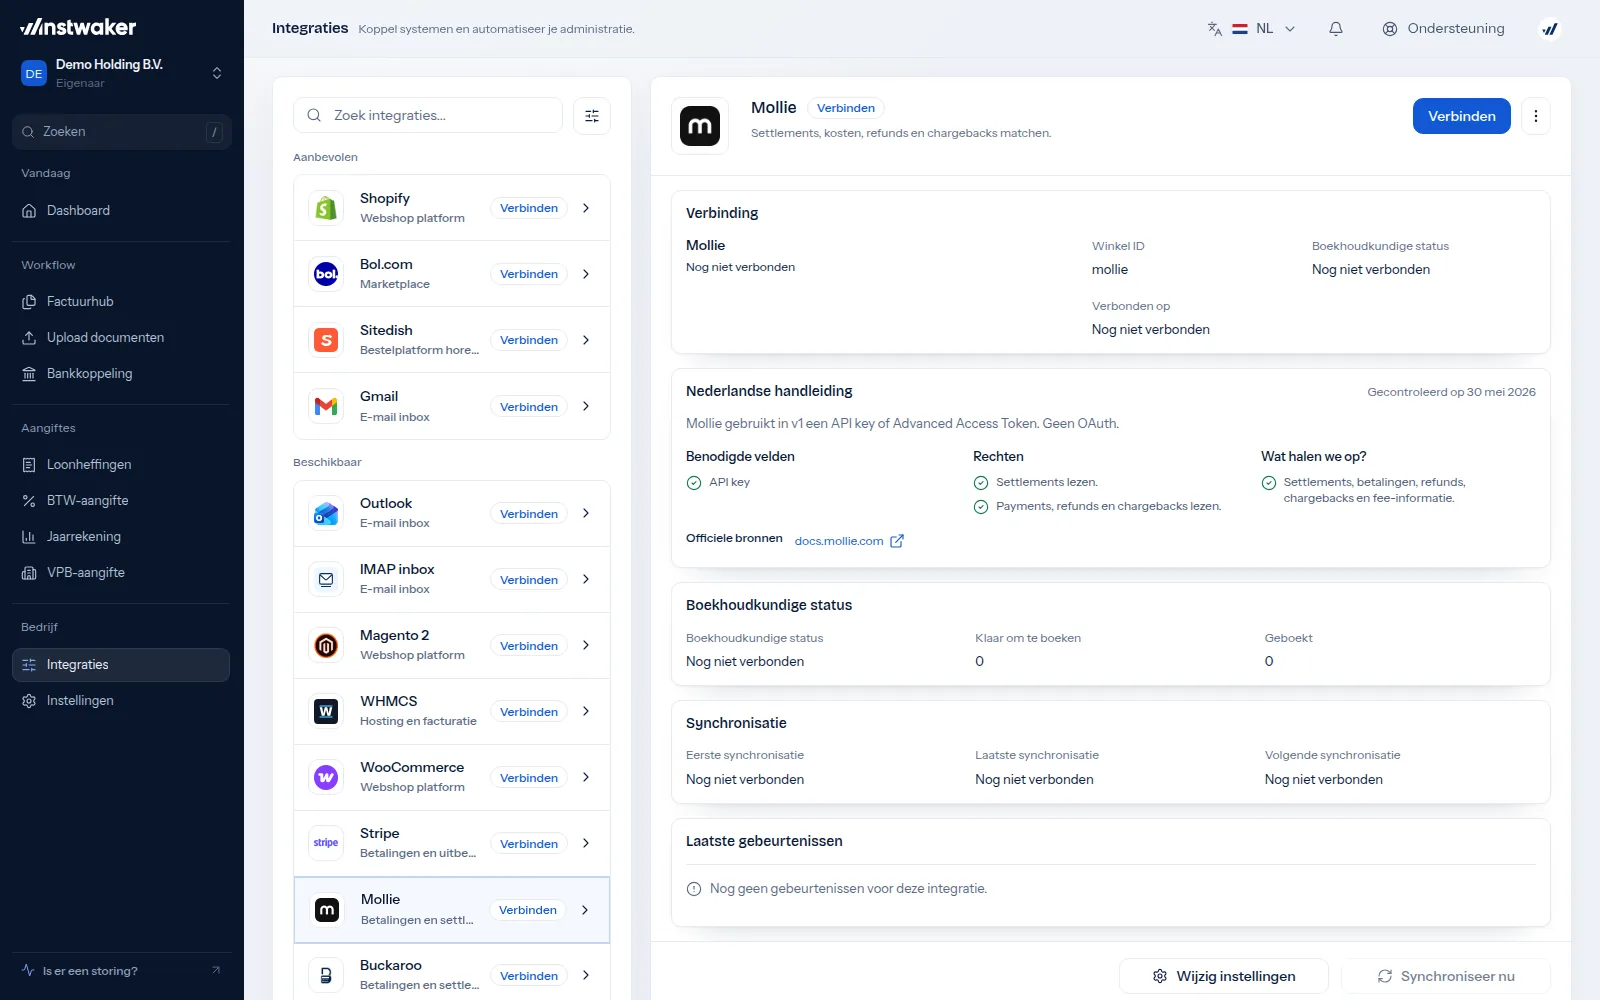Click the Dashboard home icon
The width and height of the screenshot is (1600, 1000).
[x=29, y=211]
